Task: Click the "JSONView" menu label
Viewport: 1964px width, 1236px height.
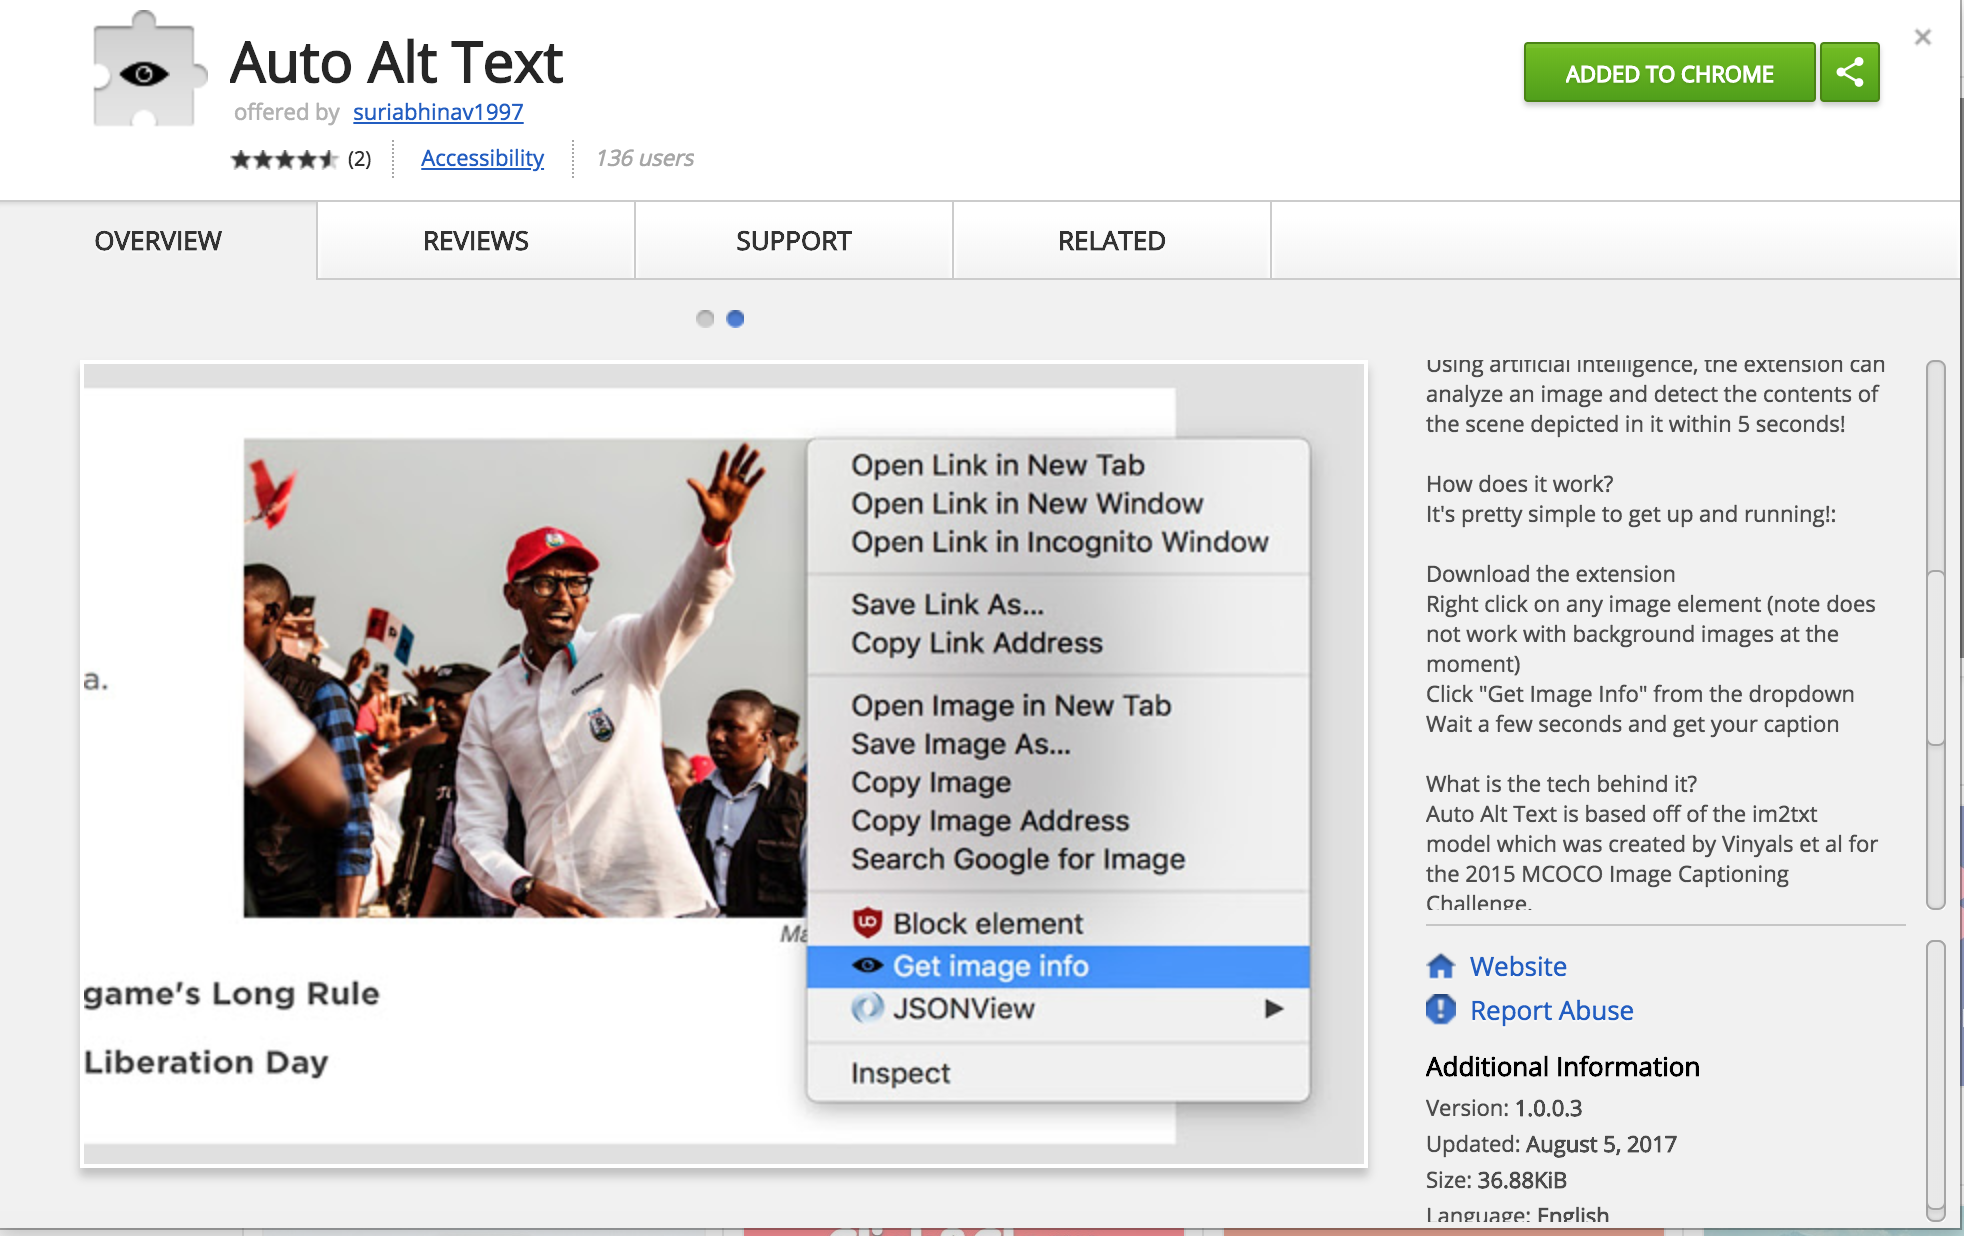Action: tap(963, 1008)
